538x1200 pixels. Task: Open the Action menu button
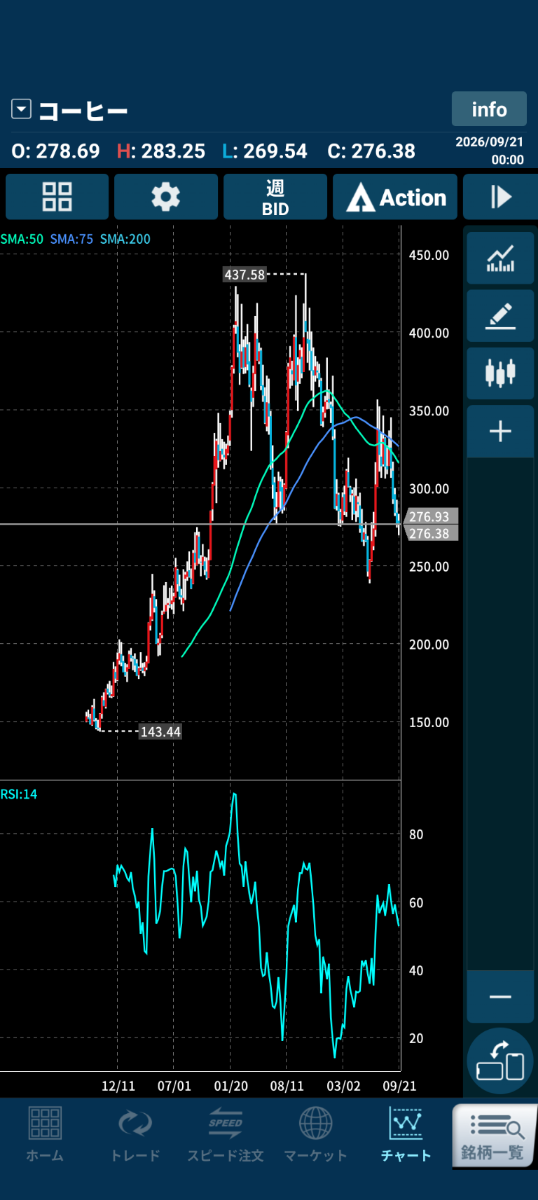pyautogui.click(x=395, y=197)
